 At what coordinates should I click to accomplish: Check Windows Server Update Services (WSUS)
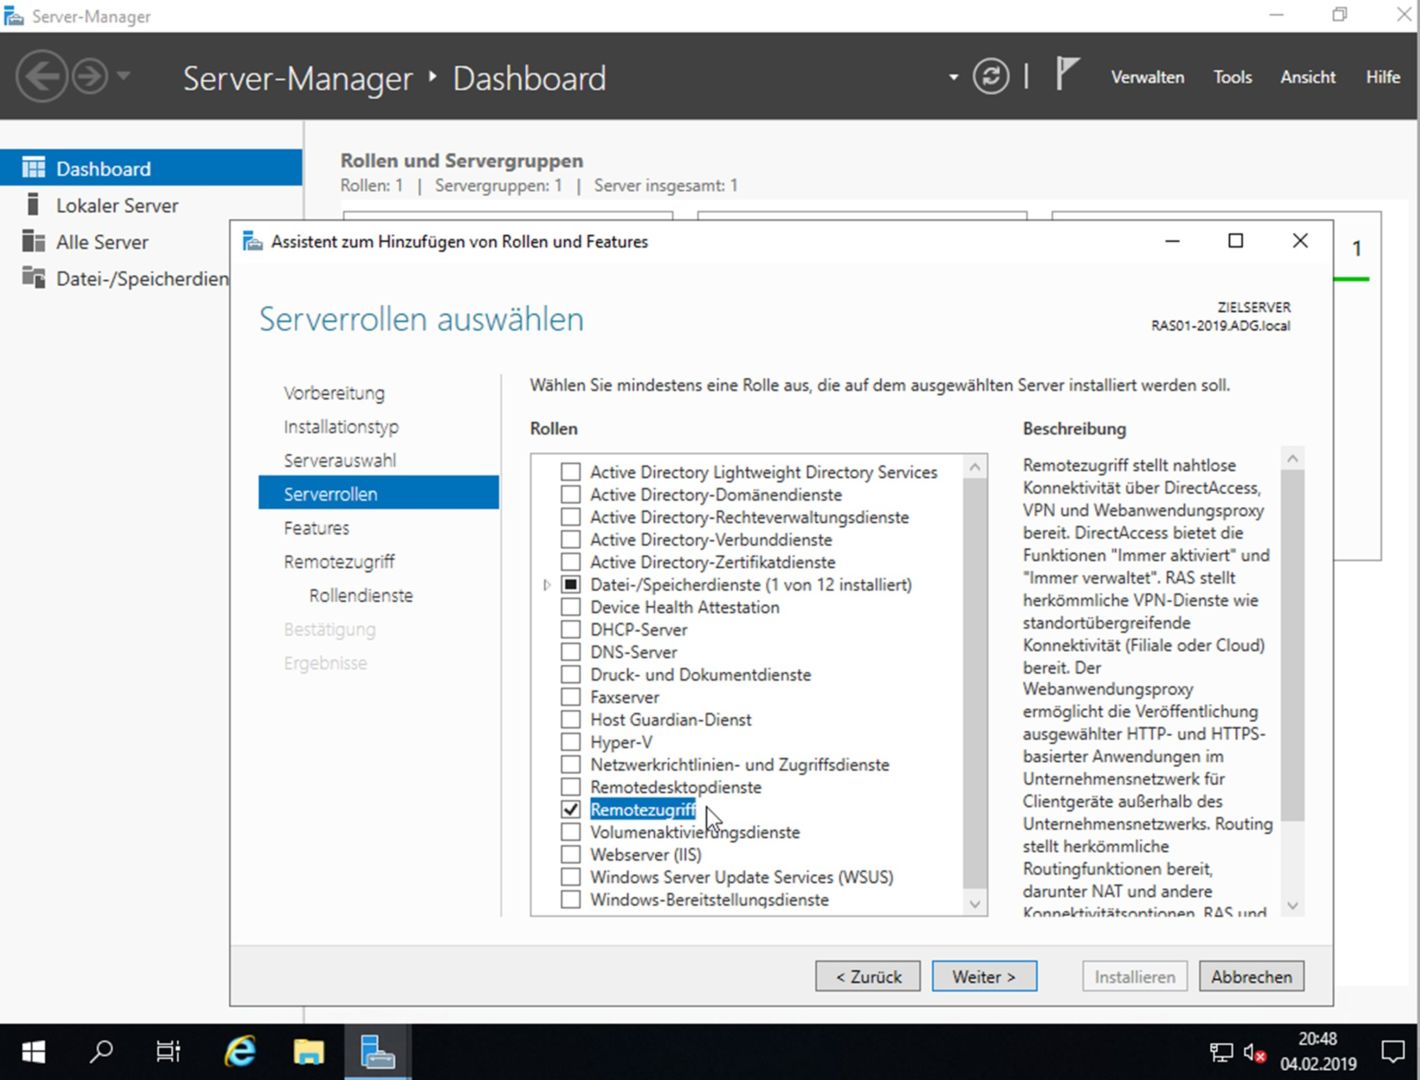[570, 877]
